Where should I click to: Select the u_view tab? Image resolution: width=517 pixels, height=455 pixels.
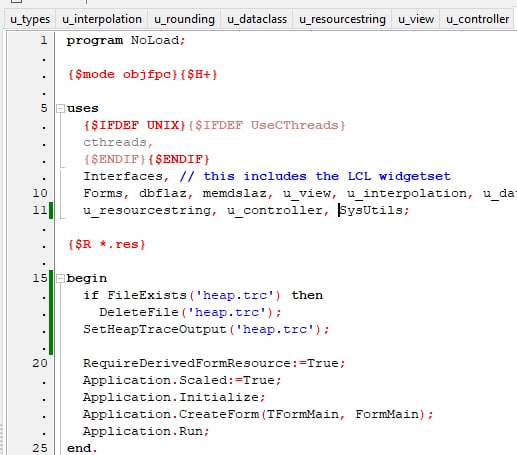point(416,19)
